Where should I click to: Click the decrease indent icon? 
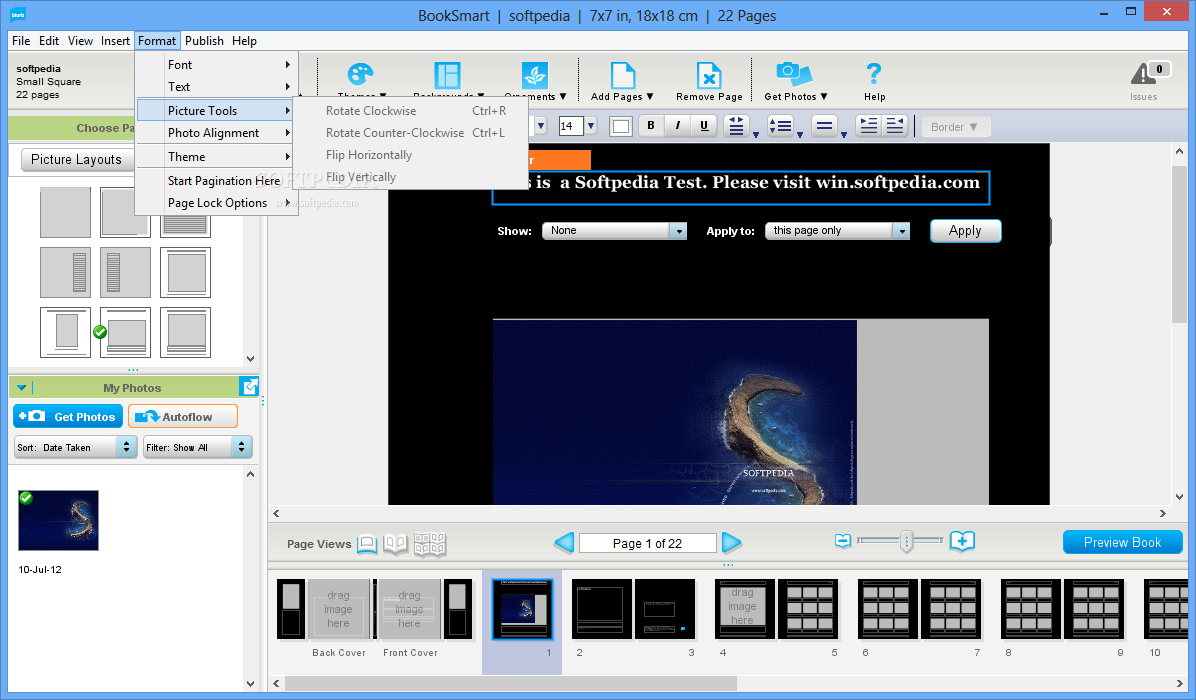[895, 126]
